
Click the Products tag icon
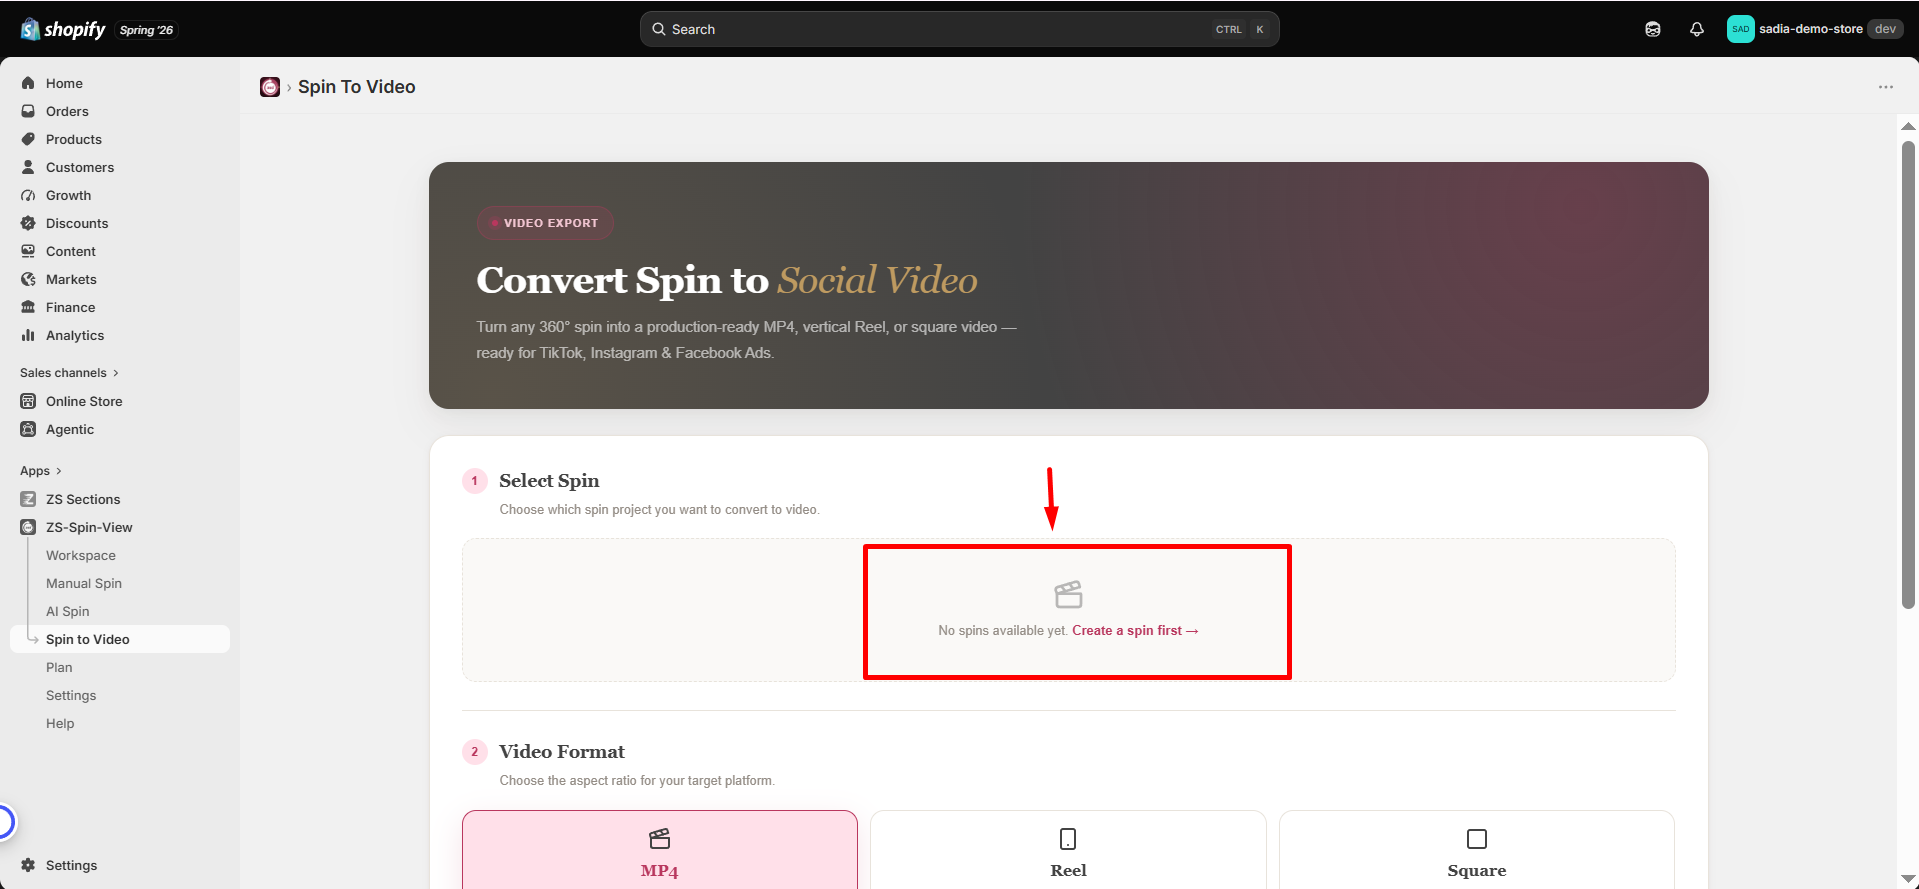click(x=28, y=139)
